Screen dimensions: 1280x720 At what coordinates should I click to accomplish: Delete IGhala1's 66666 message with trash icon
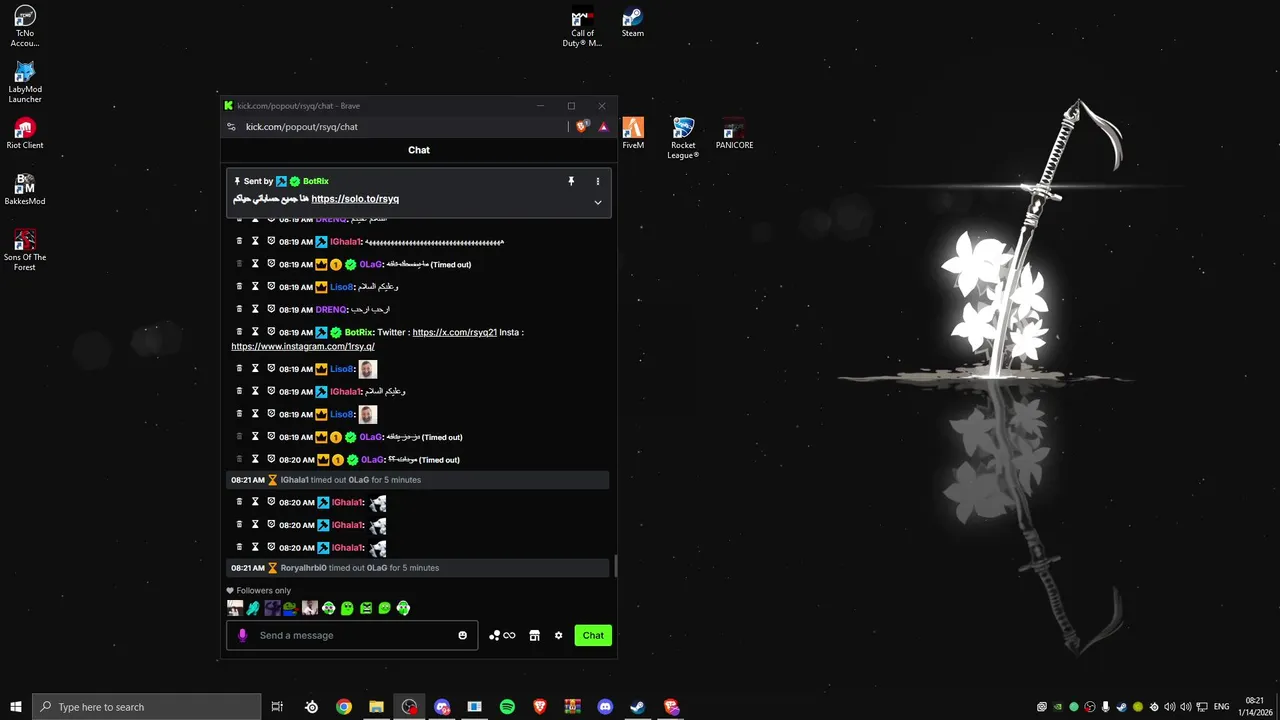point(239,241)
